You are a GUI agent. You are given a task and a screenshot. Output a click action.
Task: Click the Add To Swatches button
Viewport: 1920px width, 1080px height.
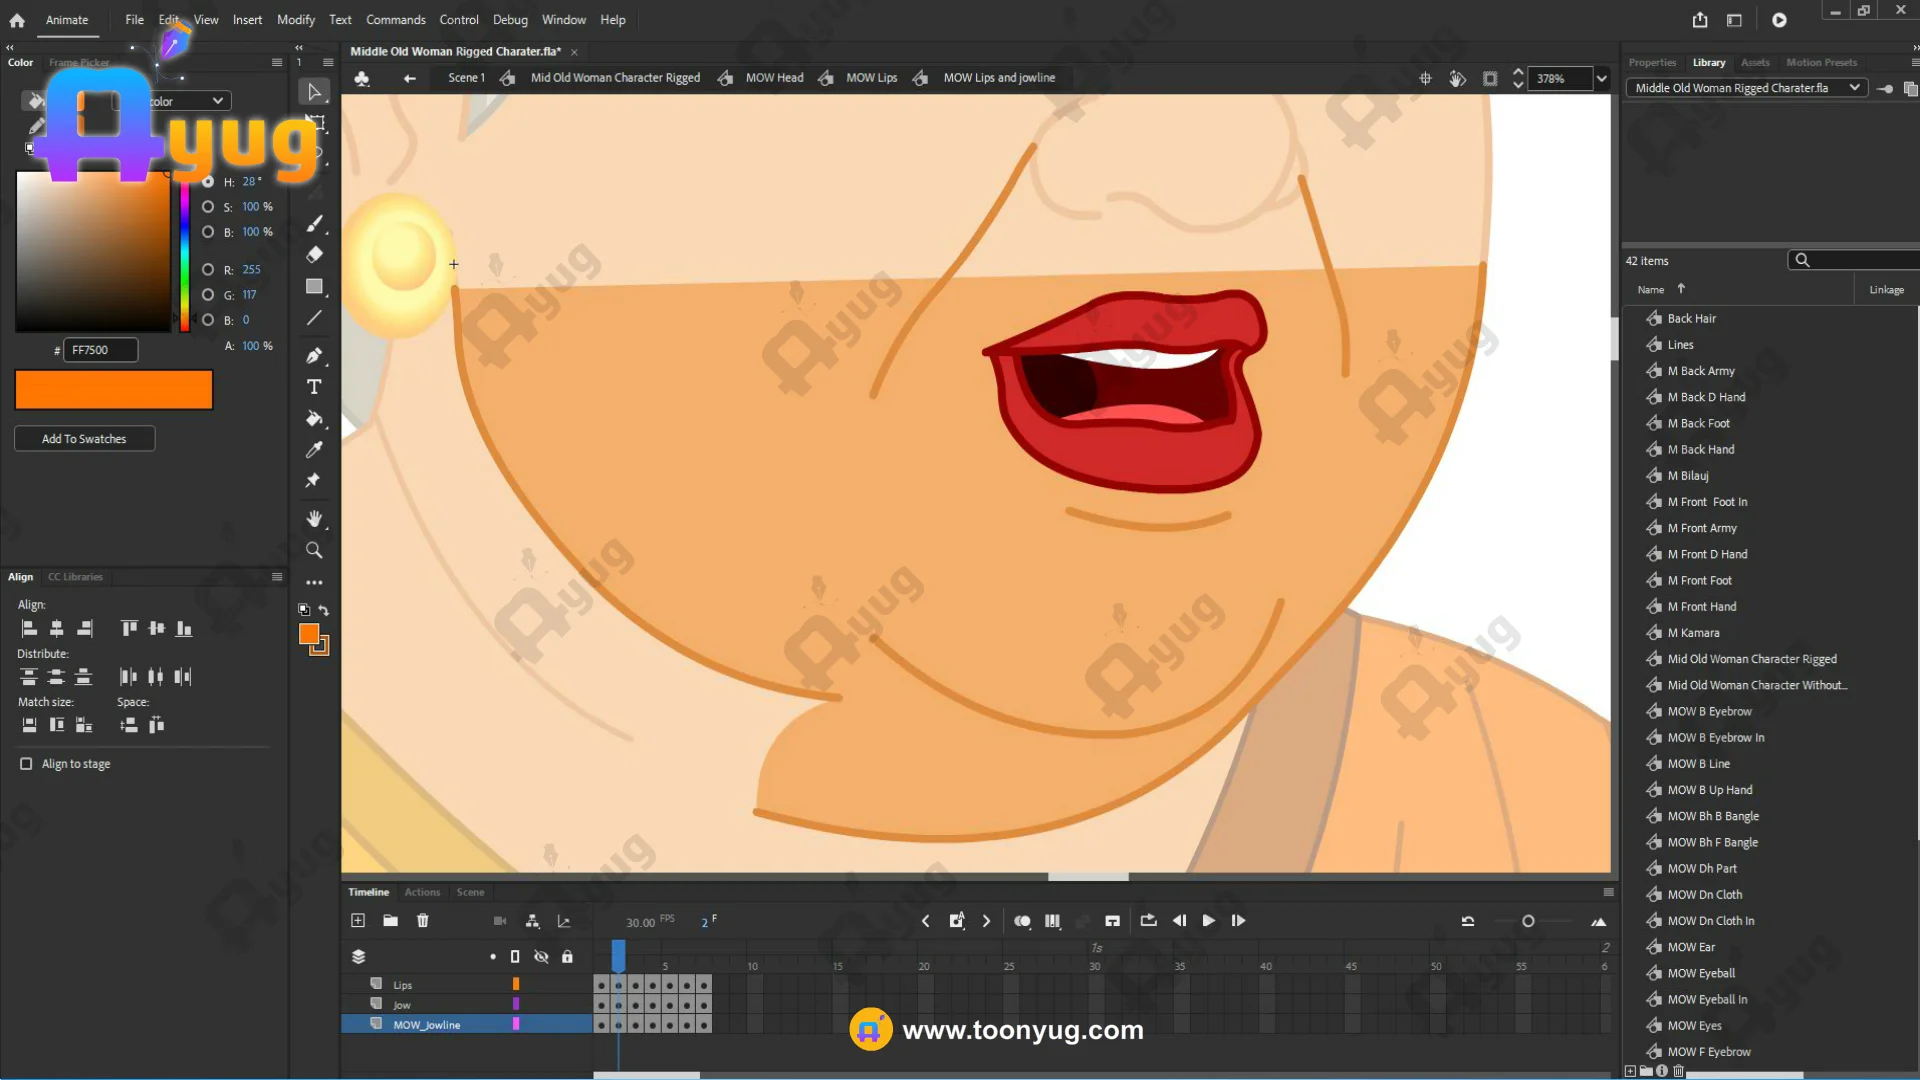[84, 439]
